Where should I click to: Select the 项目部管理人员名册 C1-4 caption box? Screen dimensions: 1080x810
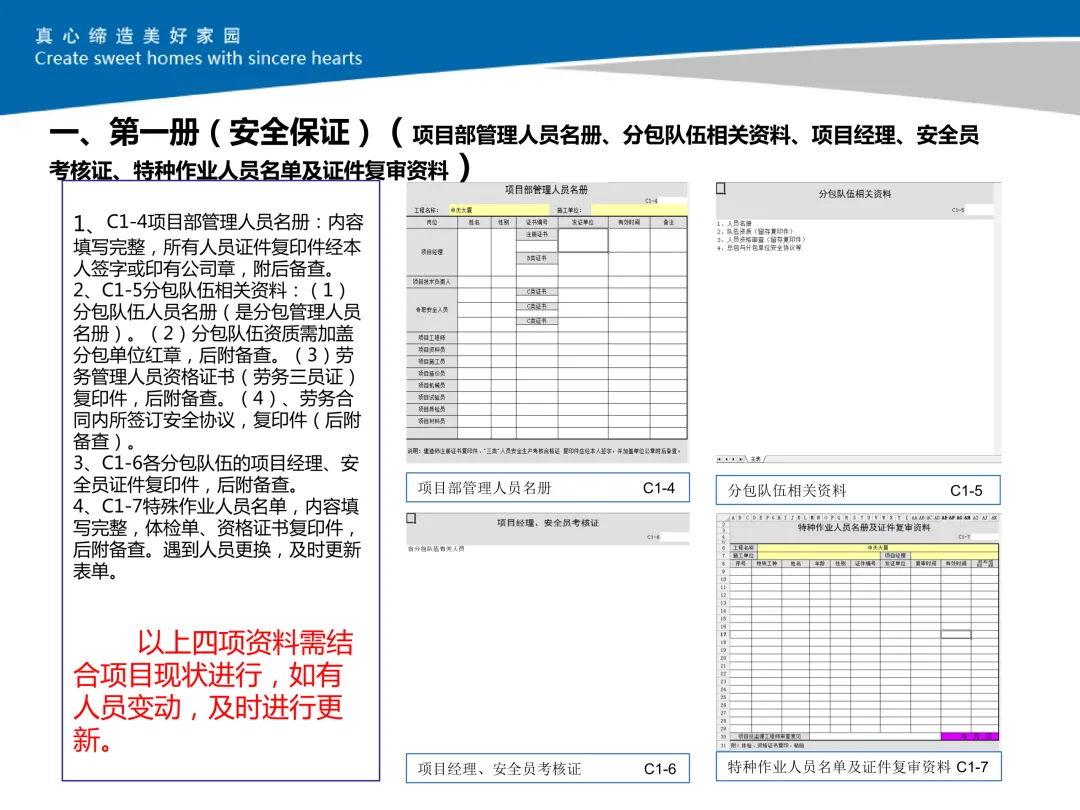(x=548, y=488)
